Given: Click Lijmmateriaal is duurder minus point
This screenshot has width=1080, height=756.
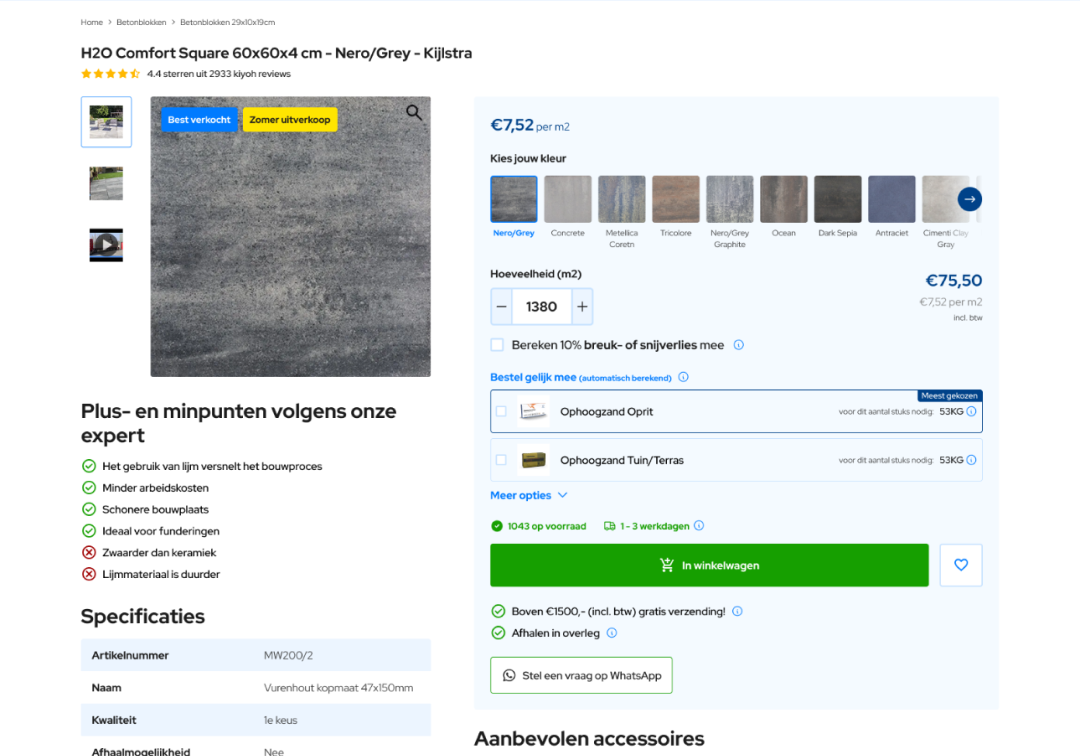Looking at the screenshot, I should point(161,574).
